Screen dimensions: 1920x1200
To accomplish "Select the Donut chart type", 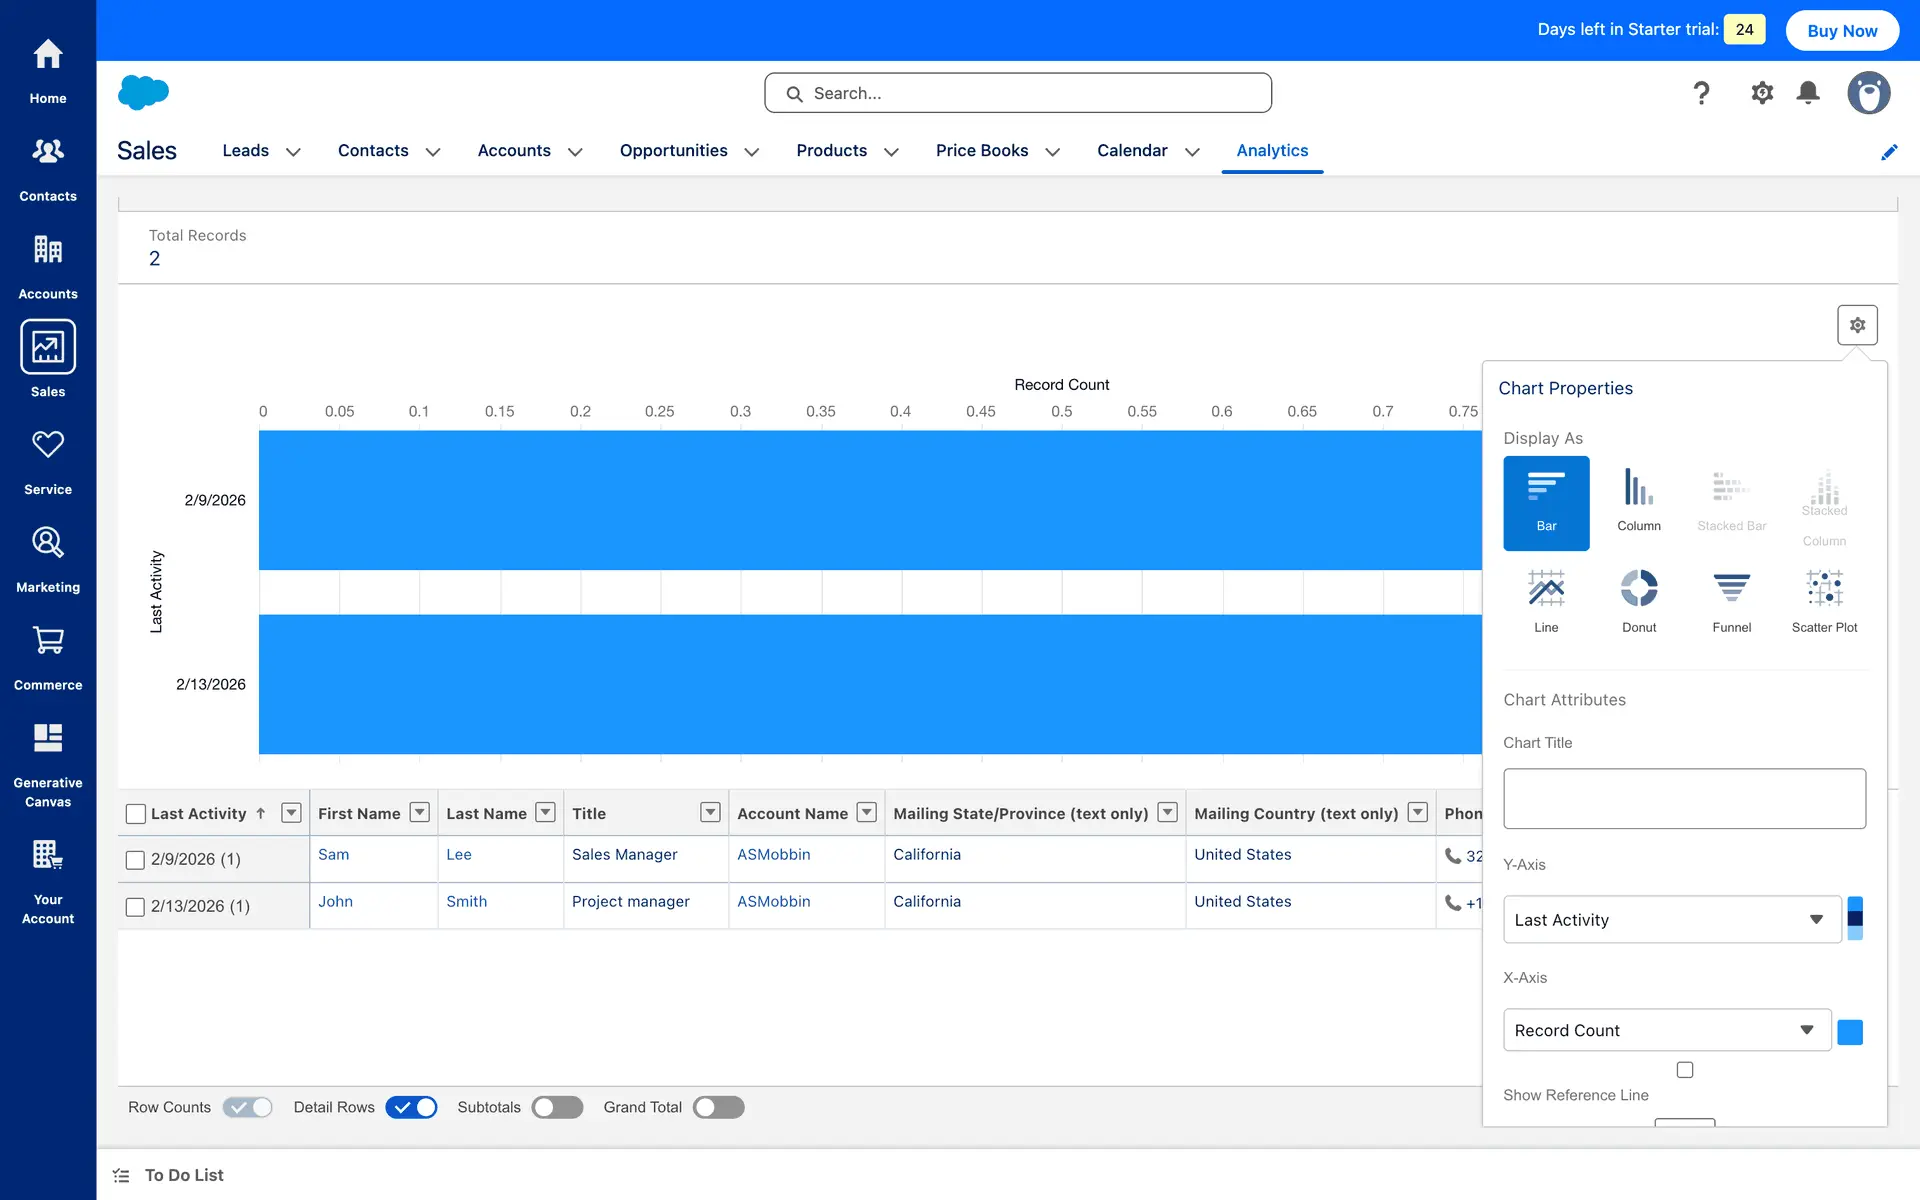I will point(1638,599).
